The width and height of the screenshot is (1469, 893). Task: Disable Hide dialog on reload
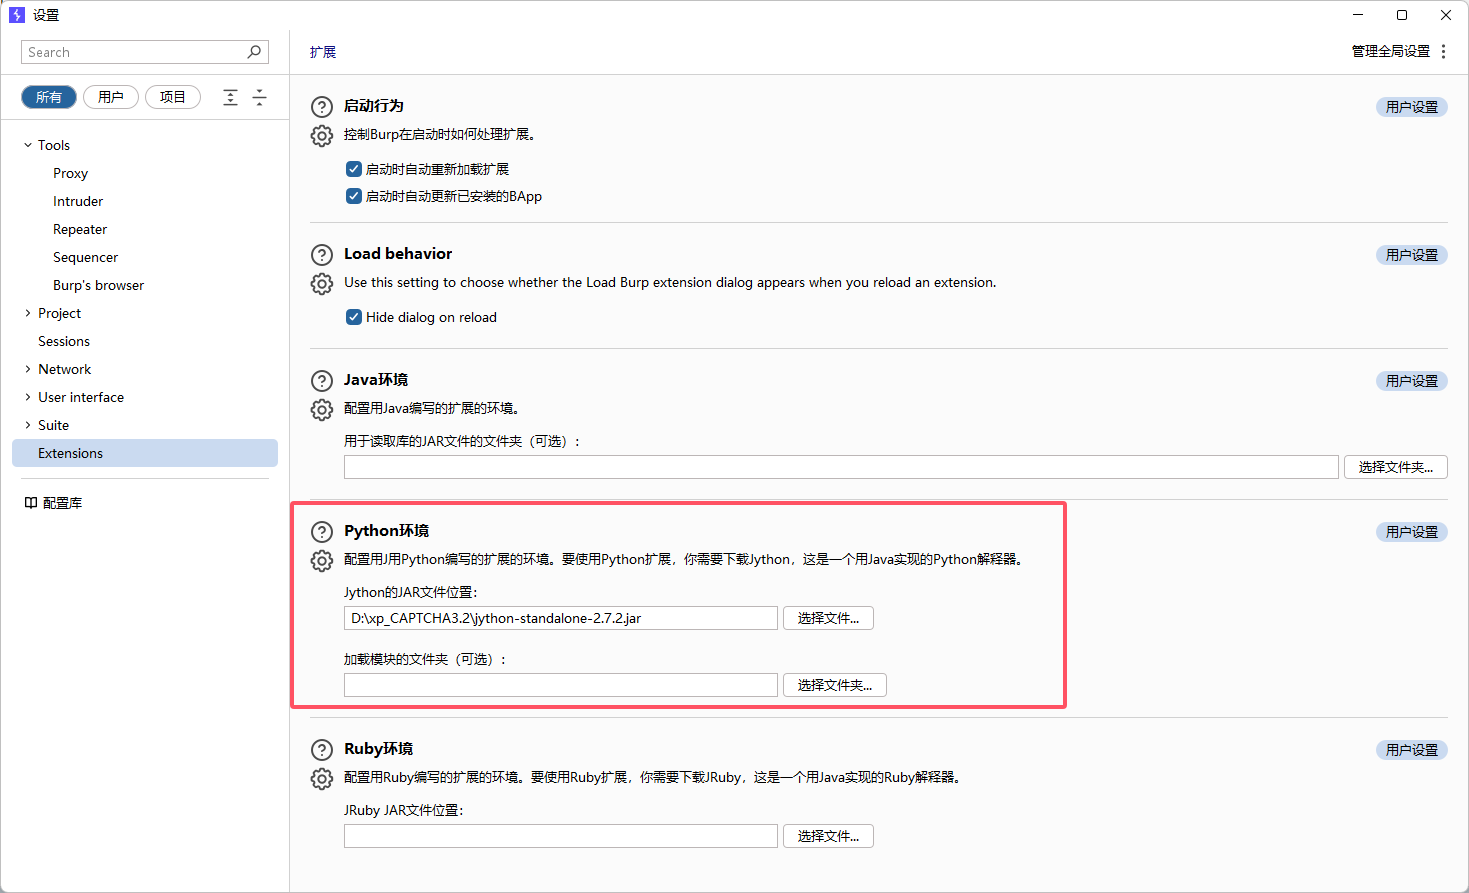coord(353,317)
